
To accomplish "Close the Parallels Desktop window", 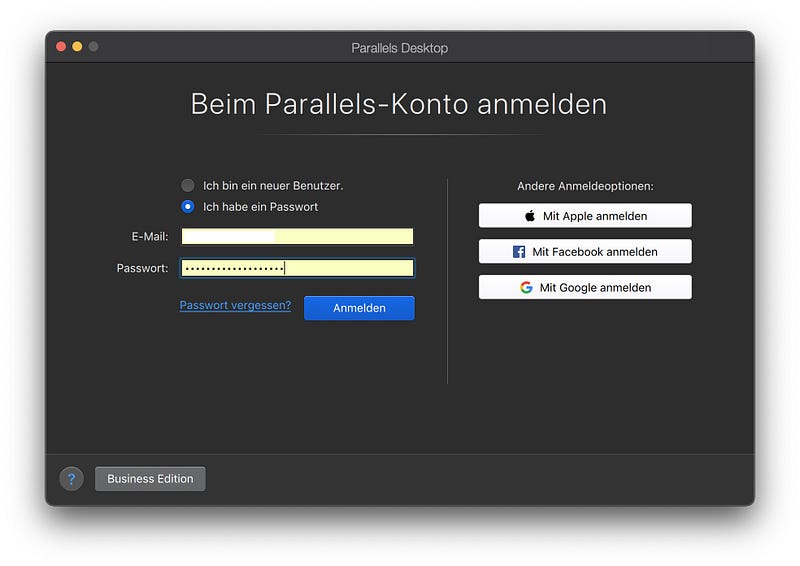I will (x=61, y=47).
